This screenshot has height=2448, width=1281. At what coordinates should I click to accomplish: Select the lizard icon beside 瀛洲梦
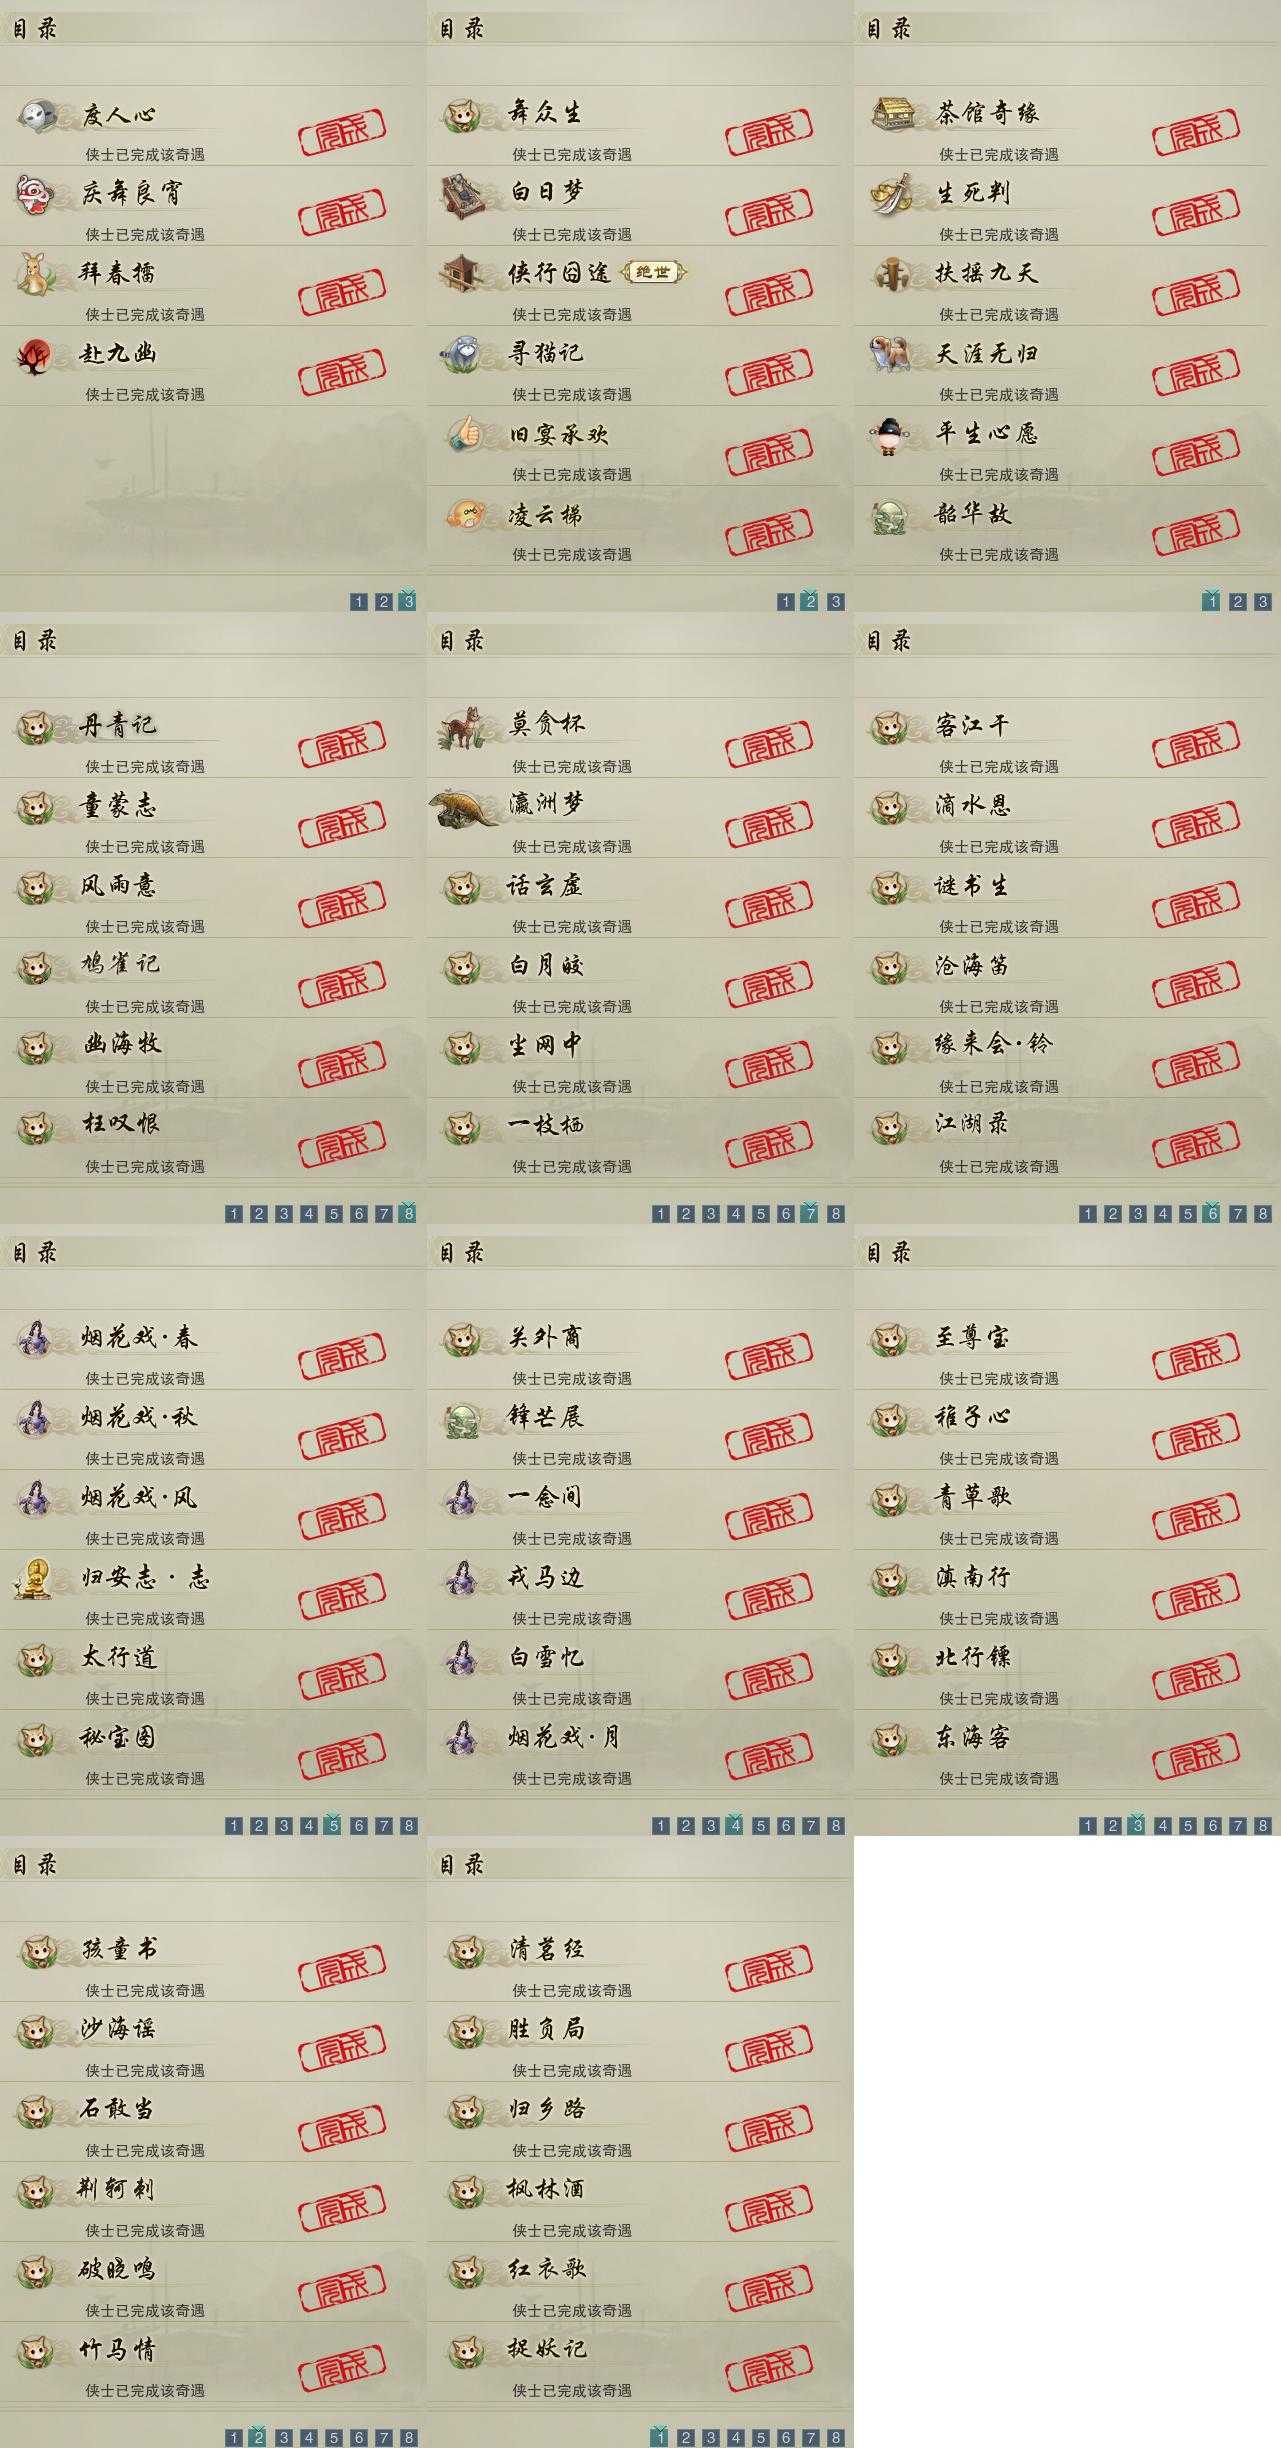tap(465, 808)
